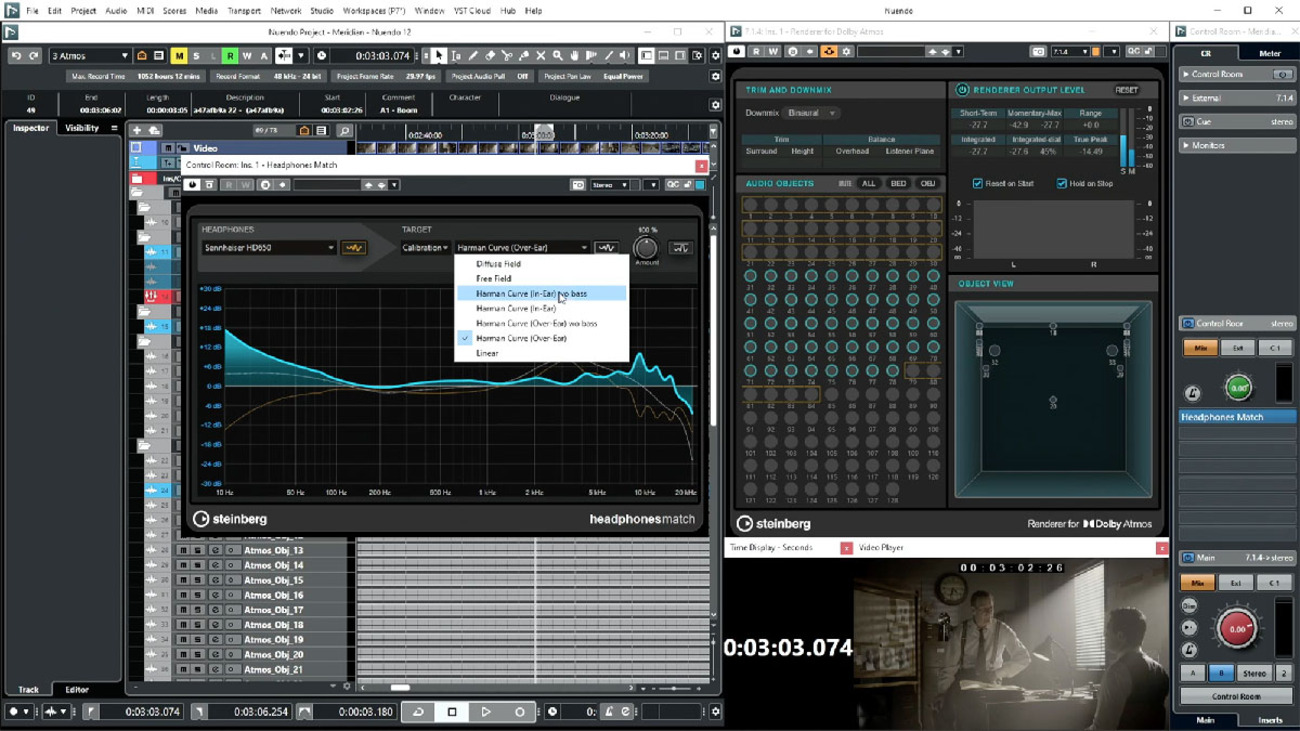Toggle Reset on Start checkbox
The image size is (1300, 731).
[978, 184]
